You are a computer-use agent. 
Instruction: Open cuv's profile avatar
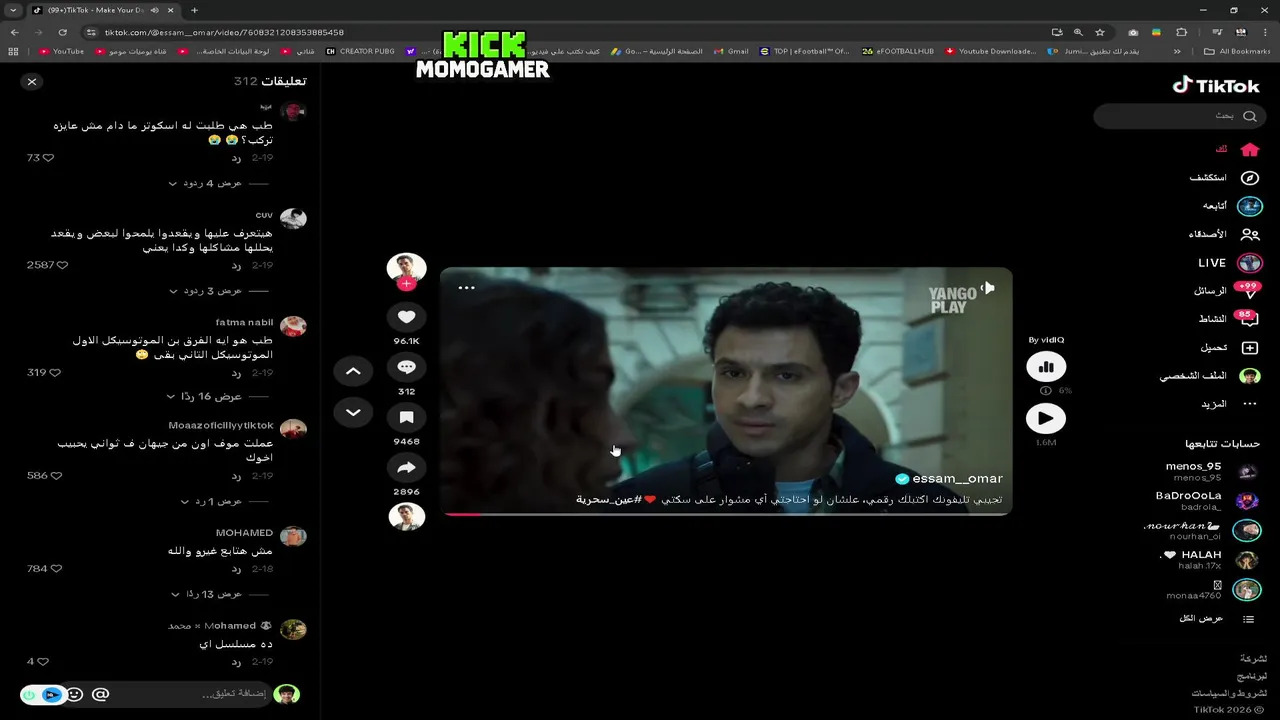pyautogui.click(x=293, y=219)
